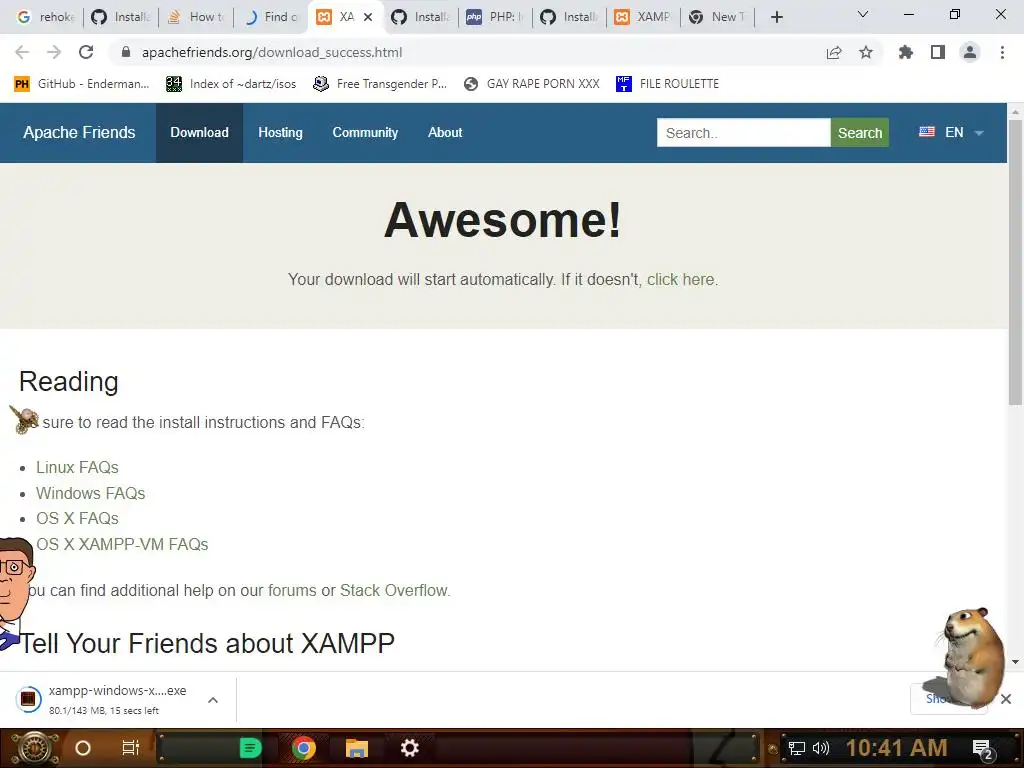The width and height of the screenshot is (1024, 768).
Task: Click the address bar URL
Action: (x=272, y=52)
